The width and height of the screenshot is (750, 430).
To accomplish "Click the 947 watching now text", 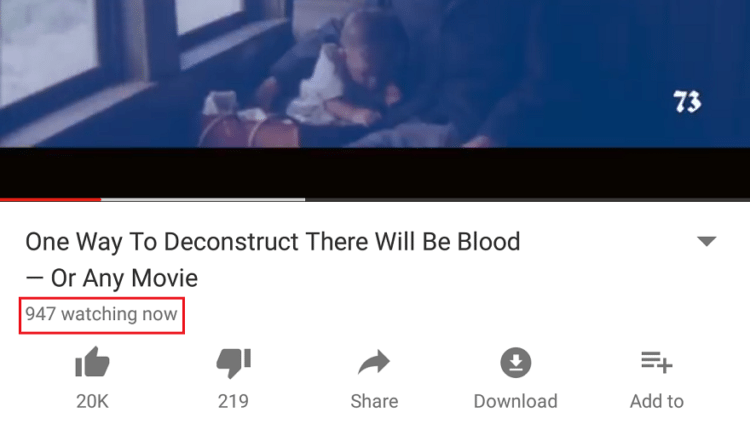I will pos(101,314).
